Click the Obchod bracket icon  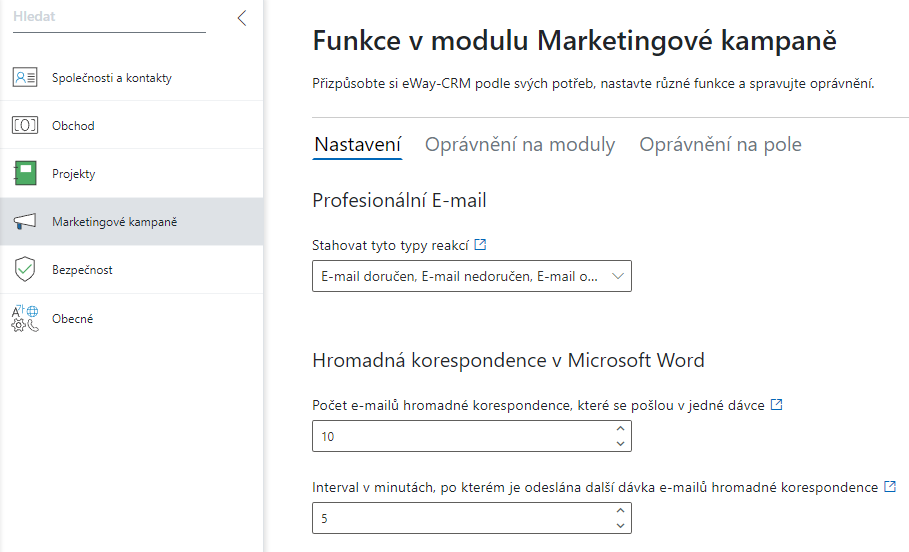(x=25, y=125)
